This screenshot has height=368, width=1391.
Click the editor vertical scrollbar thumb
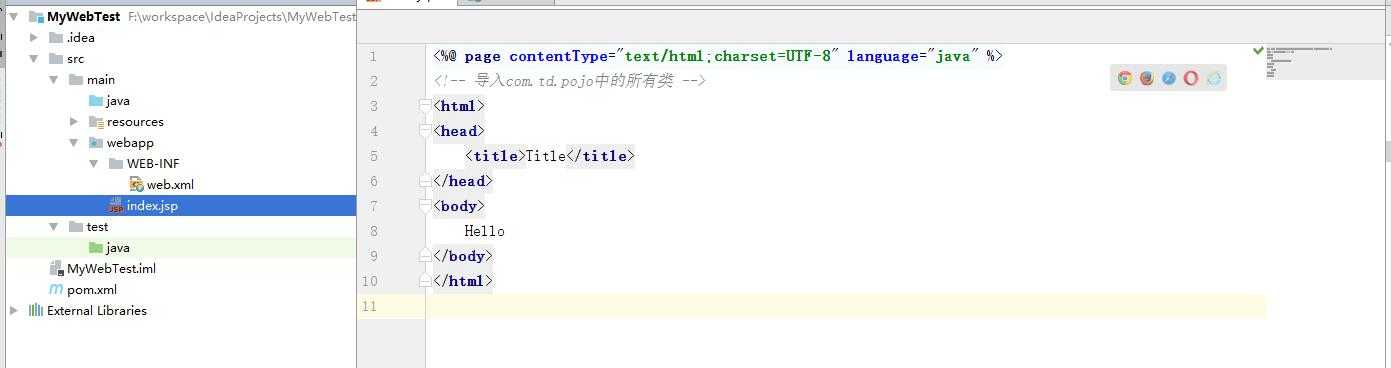1387,152
